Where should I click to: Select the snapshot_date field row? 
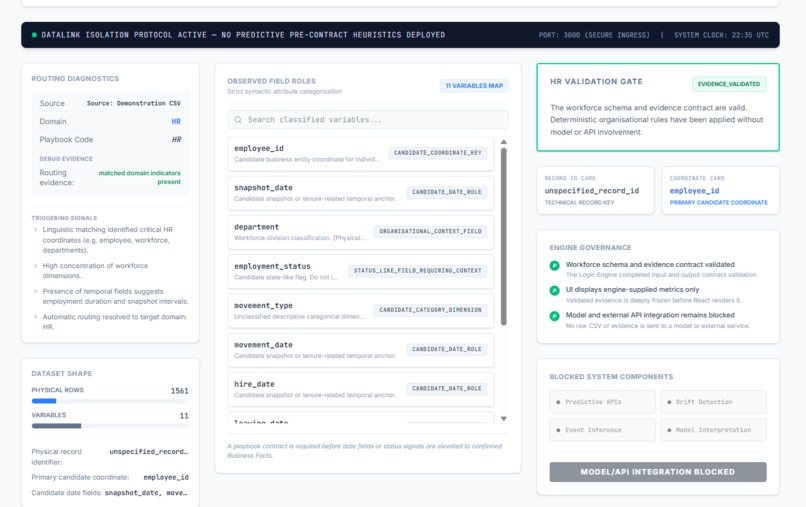click(x=360, y=193)
